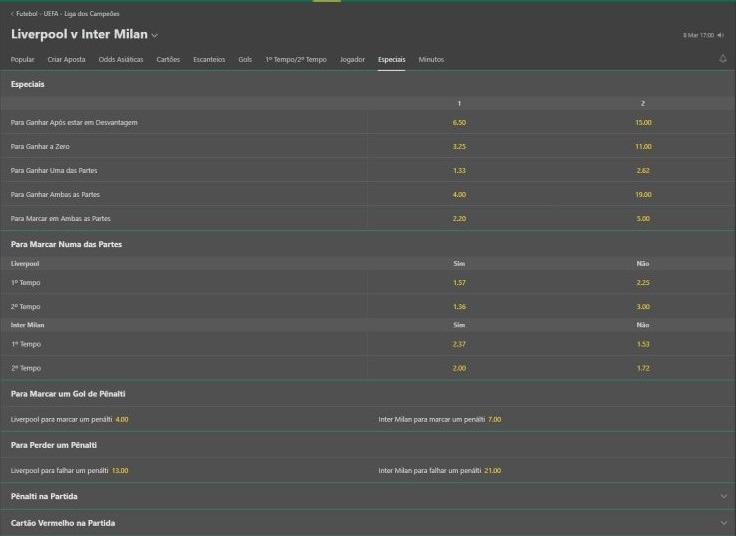Viewport: 736px width, 536px height.
Task: Pick Liverpool 1º Tempo Sim at 1.57
Action: pyautogui.click(x=459, y=283)
